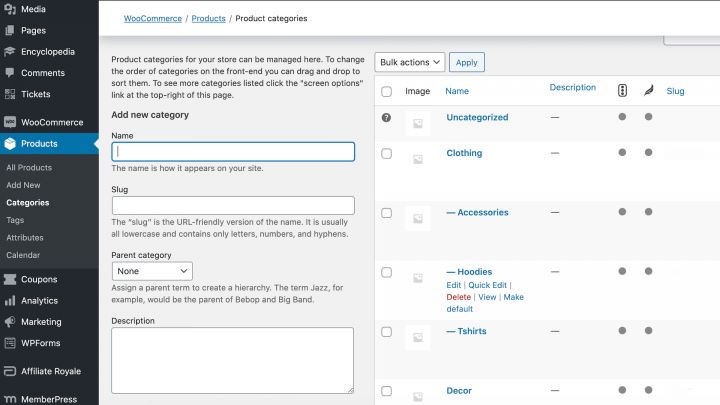720x405 pixels.
Task: Go to All Products submenu
Action: coord(29,168)
